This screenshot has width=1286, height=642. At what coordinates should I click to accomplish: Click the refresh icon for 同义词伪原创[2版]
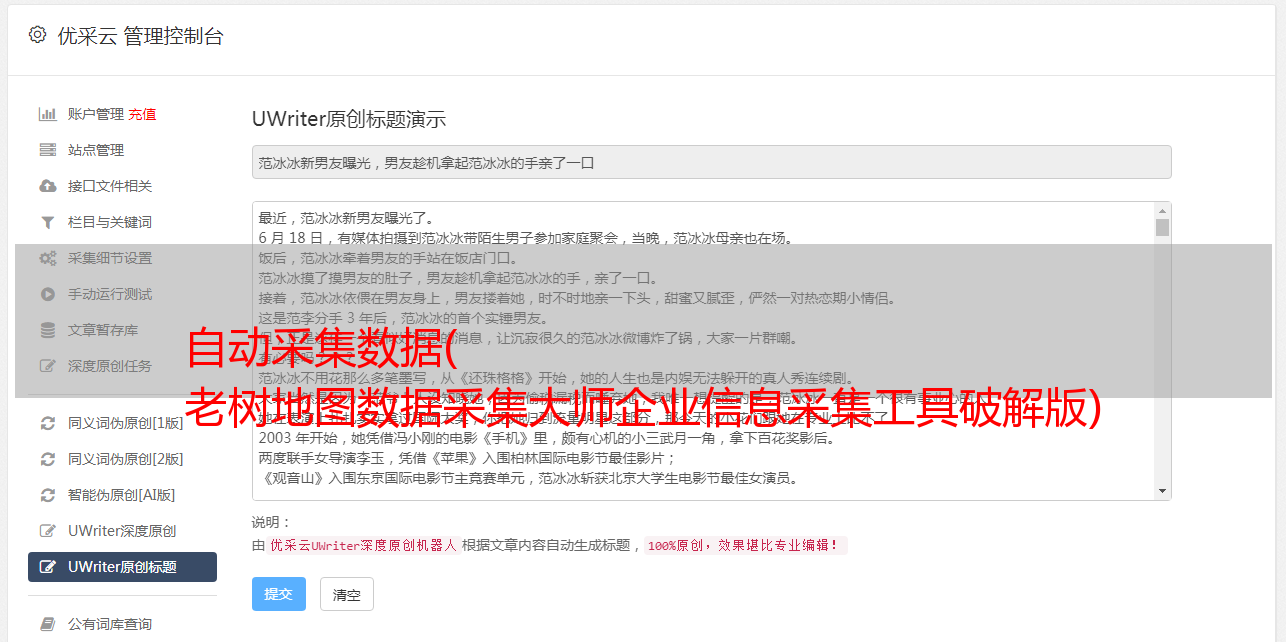tap(47, 459)
